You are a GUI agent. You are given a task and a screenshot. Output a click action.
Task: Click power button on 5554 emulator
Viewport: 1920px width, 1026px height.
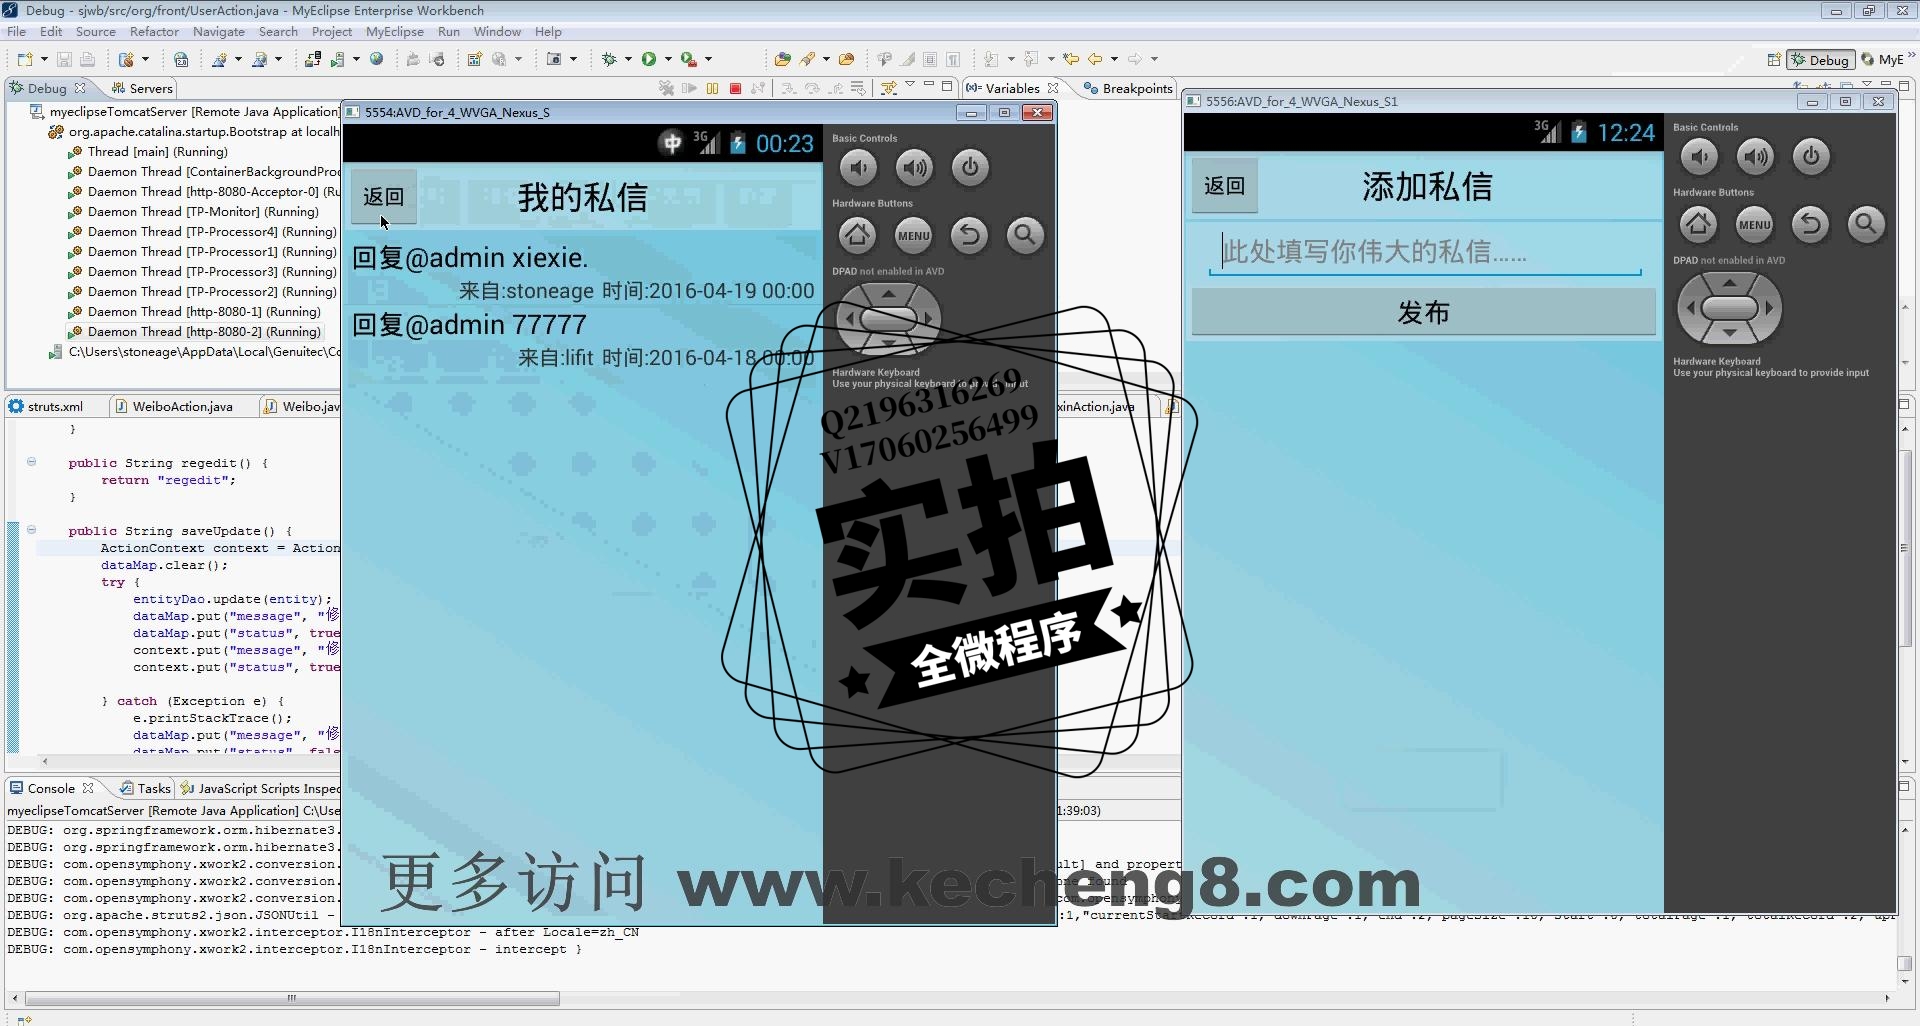tap(970, 167)
